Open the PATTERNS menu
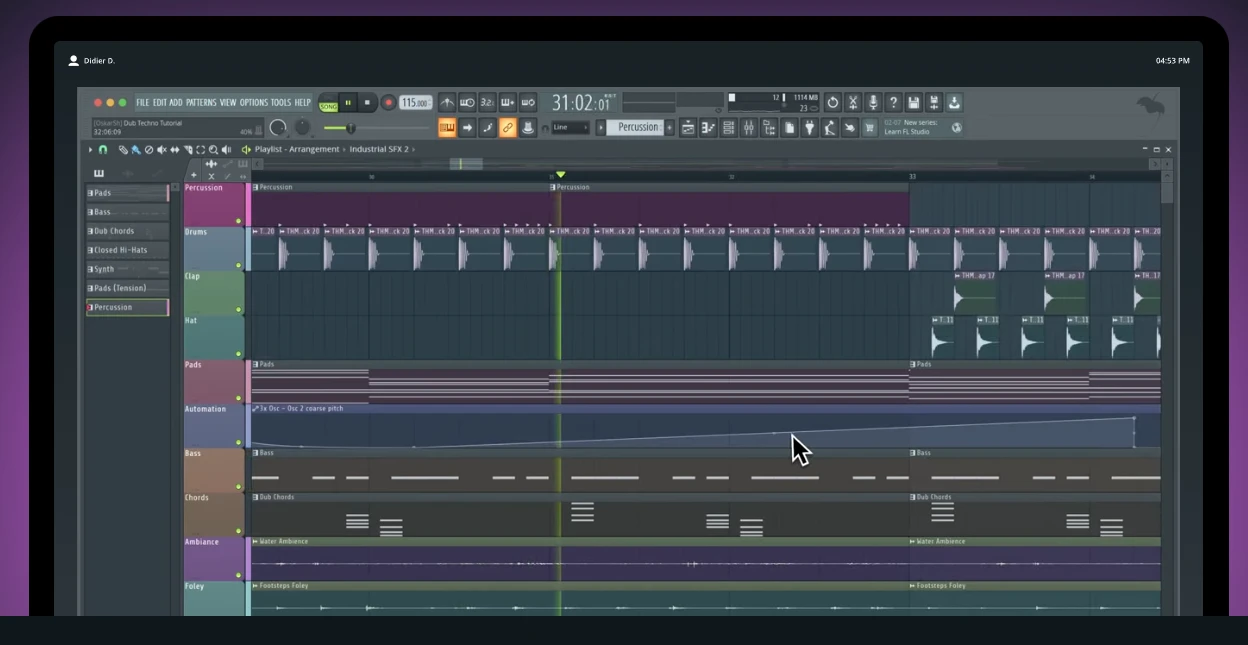 tap(201, 102)
